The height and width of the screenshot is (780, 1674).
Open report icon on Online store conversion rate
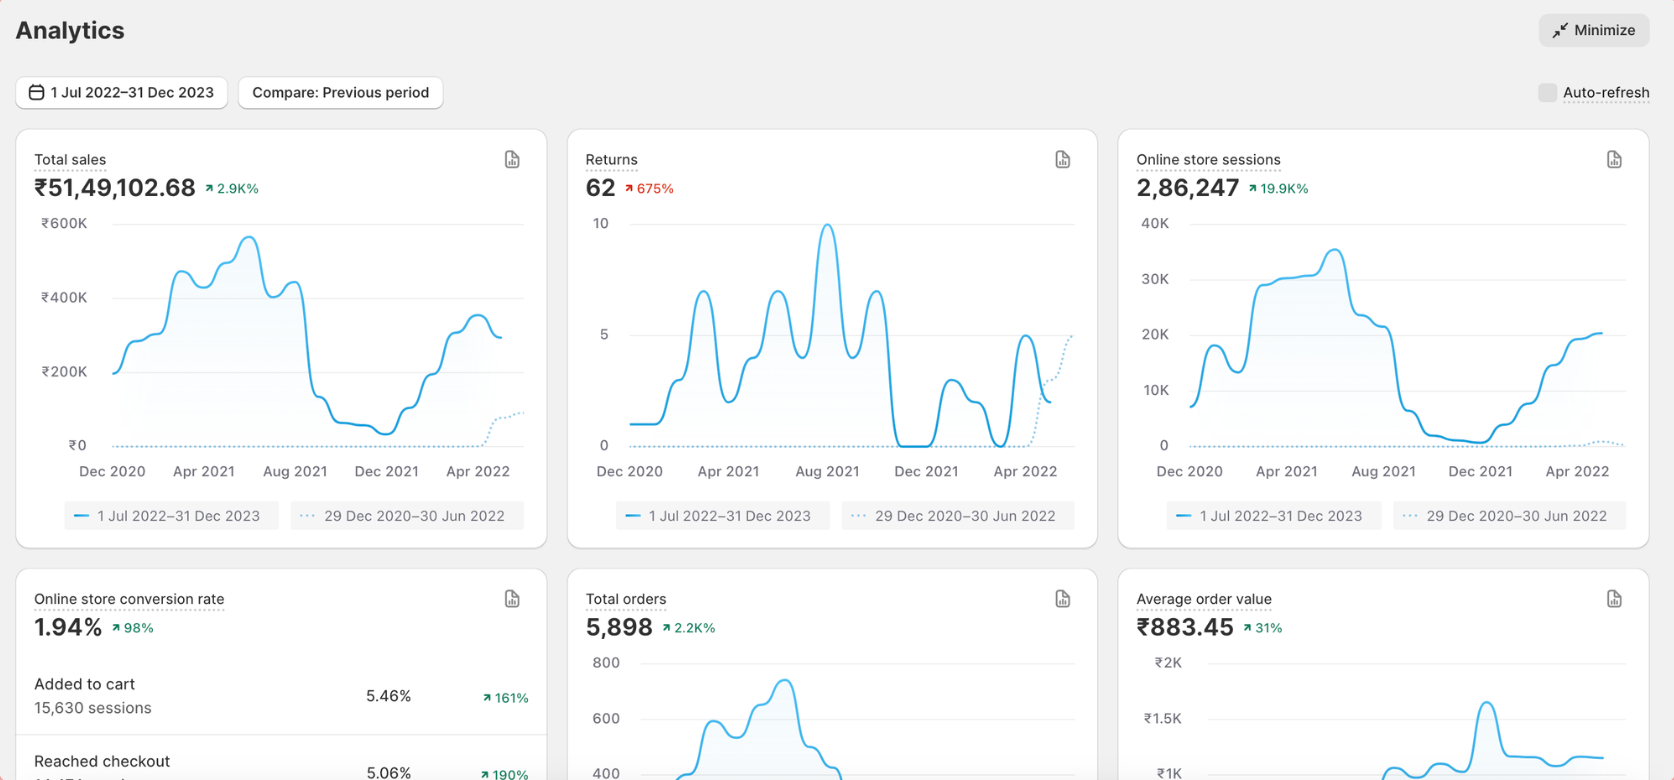click(512, 599)
